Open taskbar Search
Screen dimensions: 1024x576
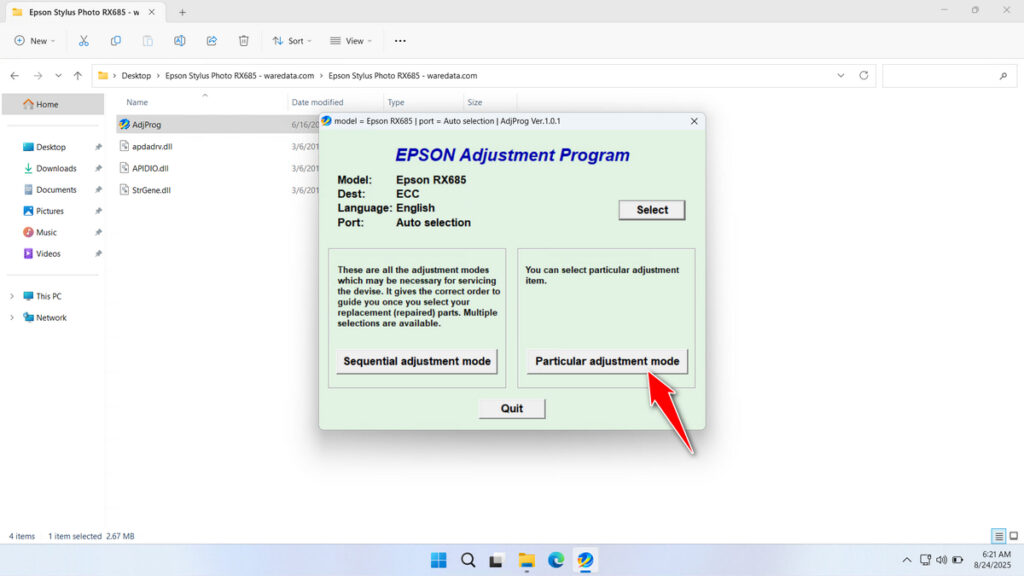(468, 560)
